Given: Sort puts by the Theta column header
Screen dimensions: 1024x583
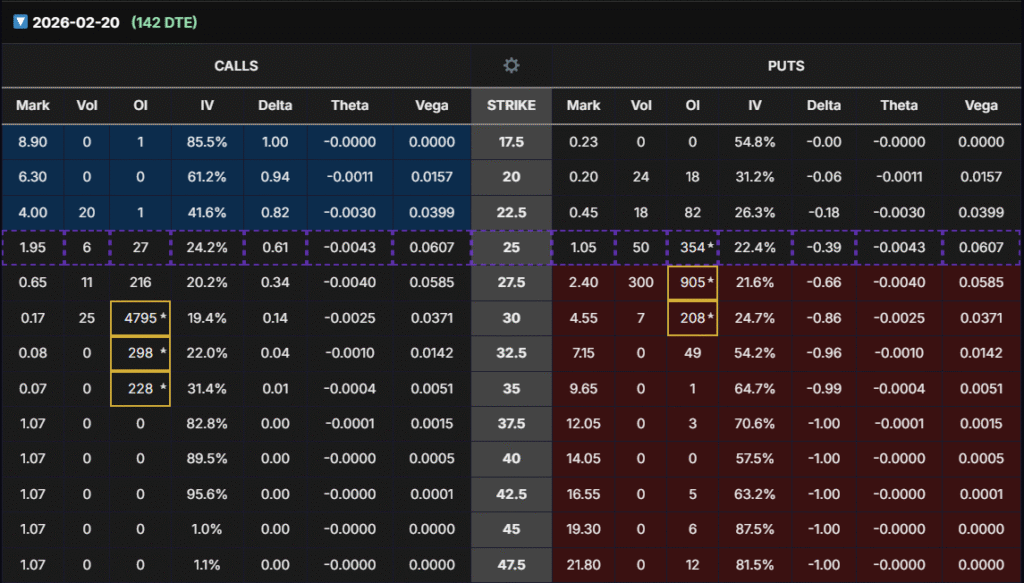Looking at the screenshot, I should coord(899,105).
